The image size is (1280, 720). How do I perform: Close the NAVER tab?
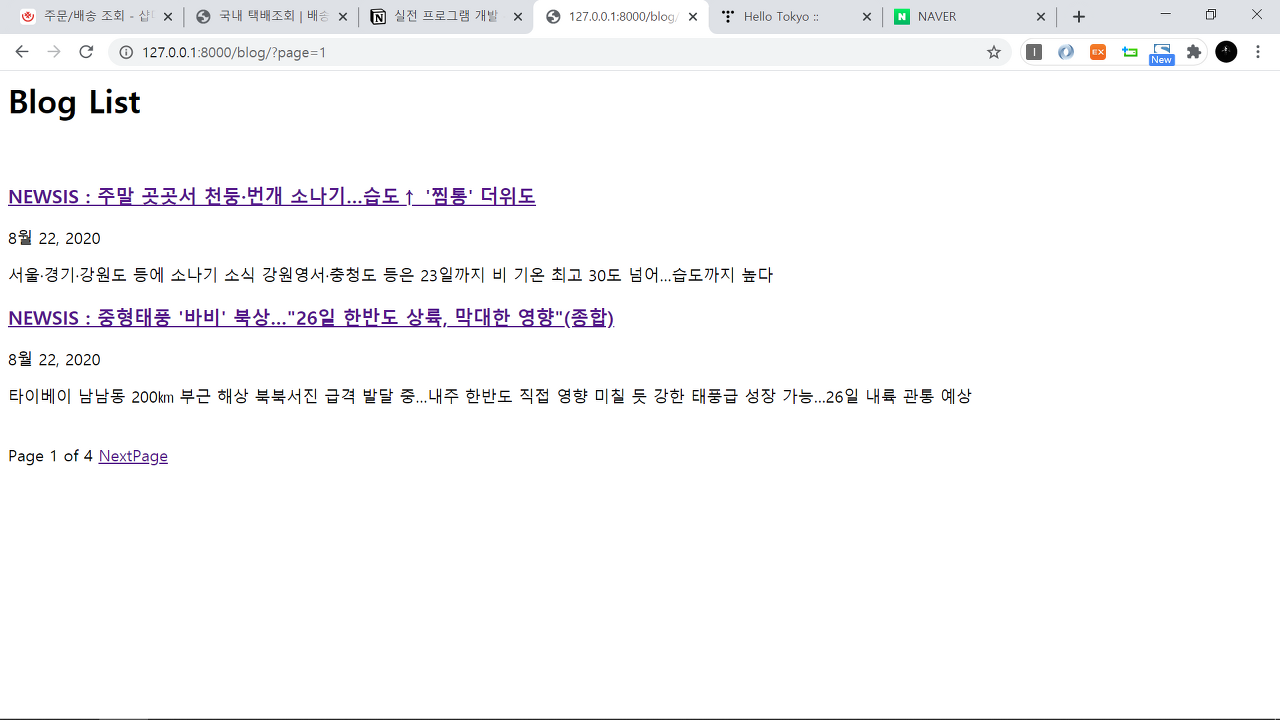1041,17
